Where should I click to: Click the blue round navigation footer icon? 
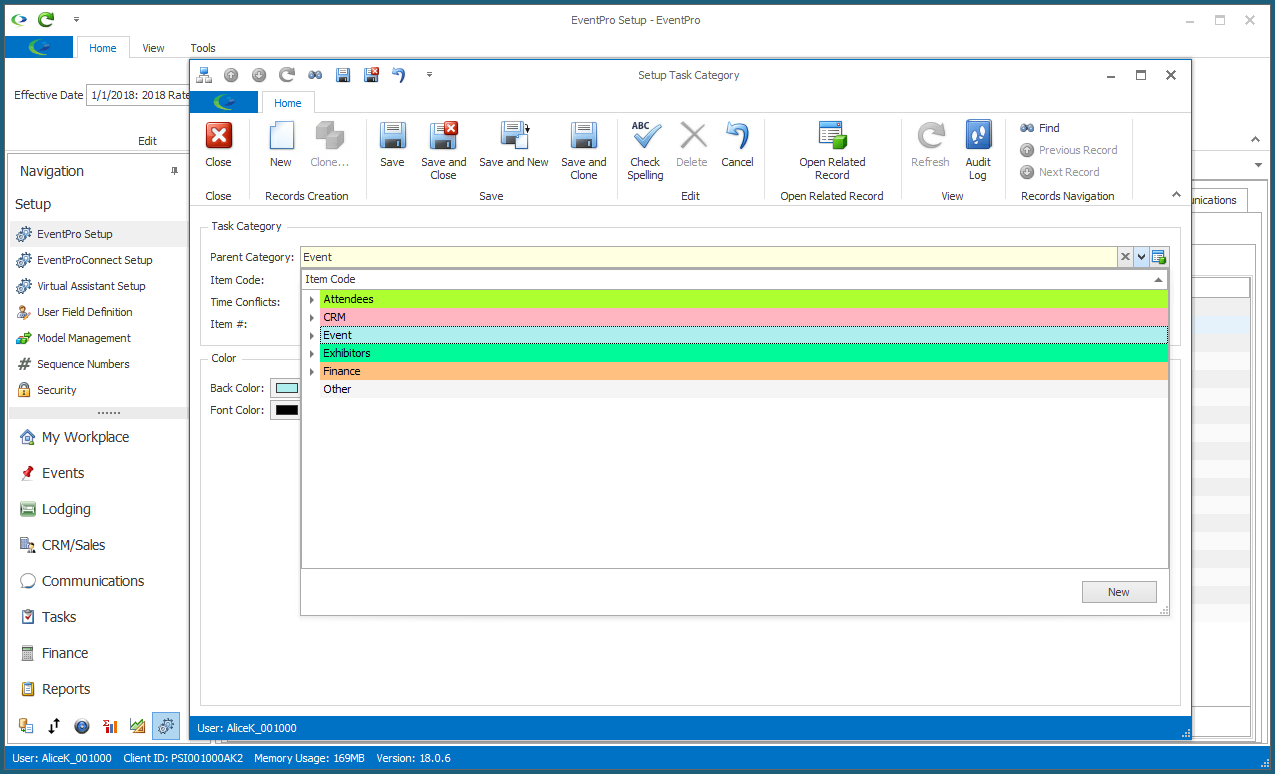tap(82, 726)
